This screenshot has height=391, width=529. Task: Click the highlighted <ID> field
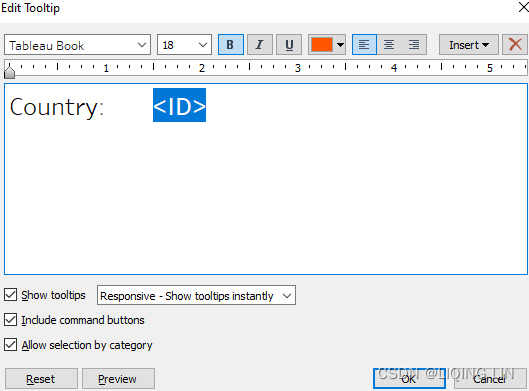pos(179,105)
